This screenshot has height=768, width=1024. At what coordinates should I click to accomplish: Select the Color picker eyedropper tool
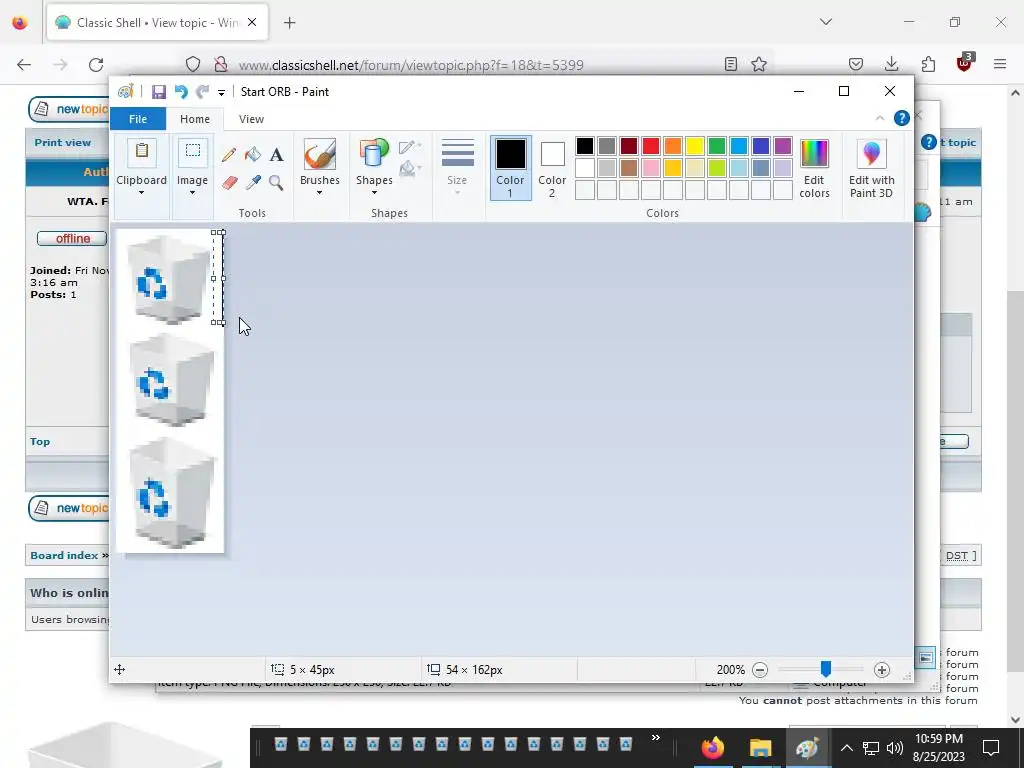(253, 182)
